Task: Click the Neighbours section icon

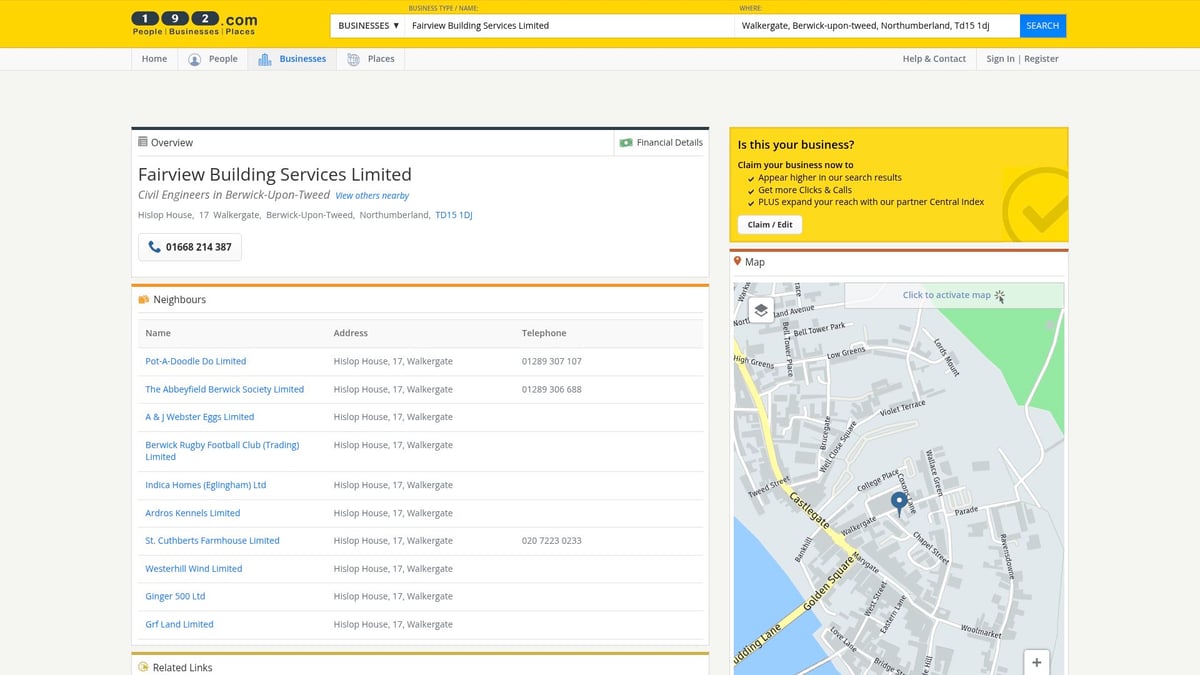Action: (x=143, y=300)
